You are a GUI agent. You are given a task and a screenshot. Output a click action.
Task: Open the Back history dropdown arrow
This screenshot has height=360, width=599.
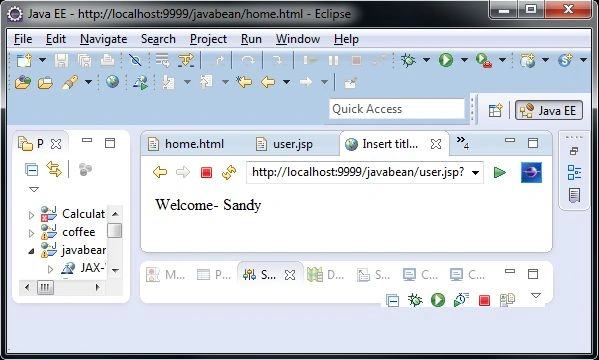coord(286,82)
